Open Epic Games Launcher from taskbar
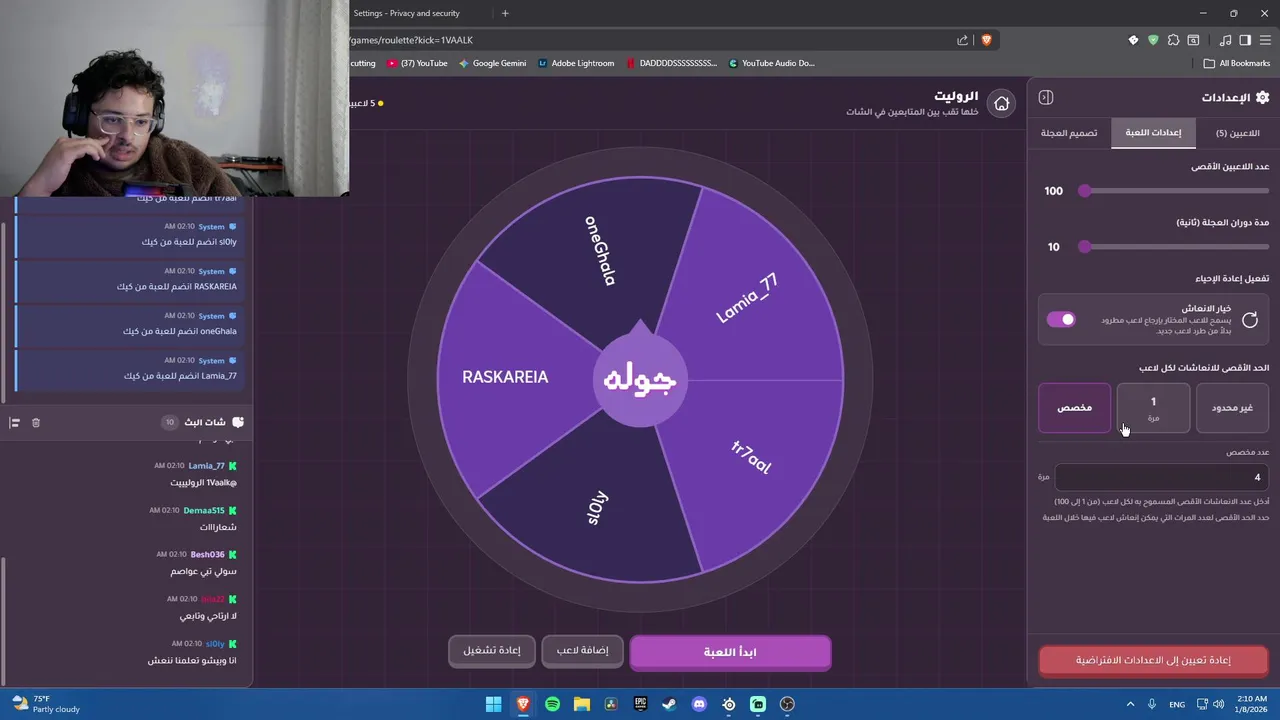This screenshot has width=1280, height=720. click(x=640, y=704)
